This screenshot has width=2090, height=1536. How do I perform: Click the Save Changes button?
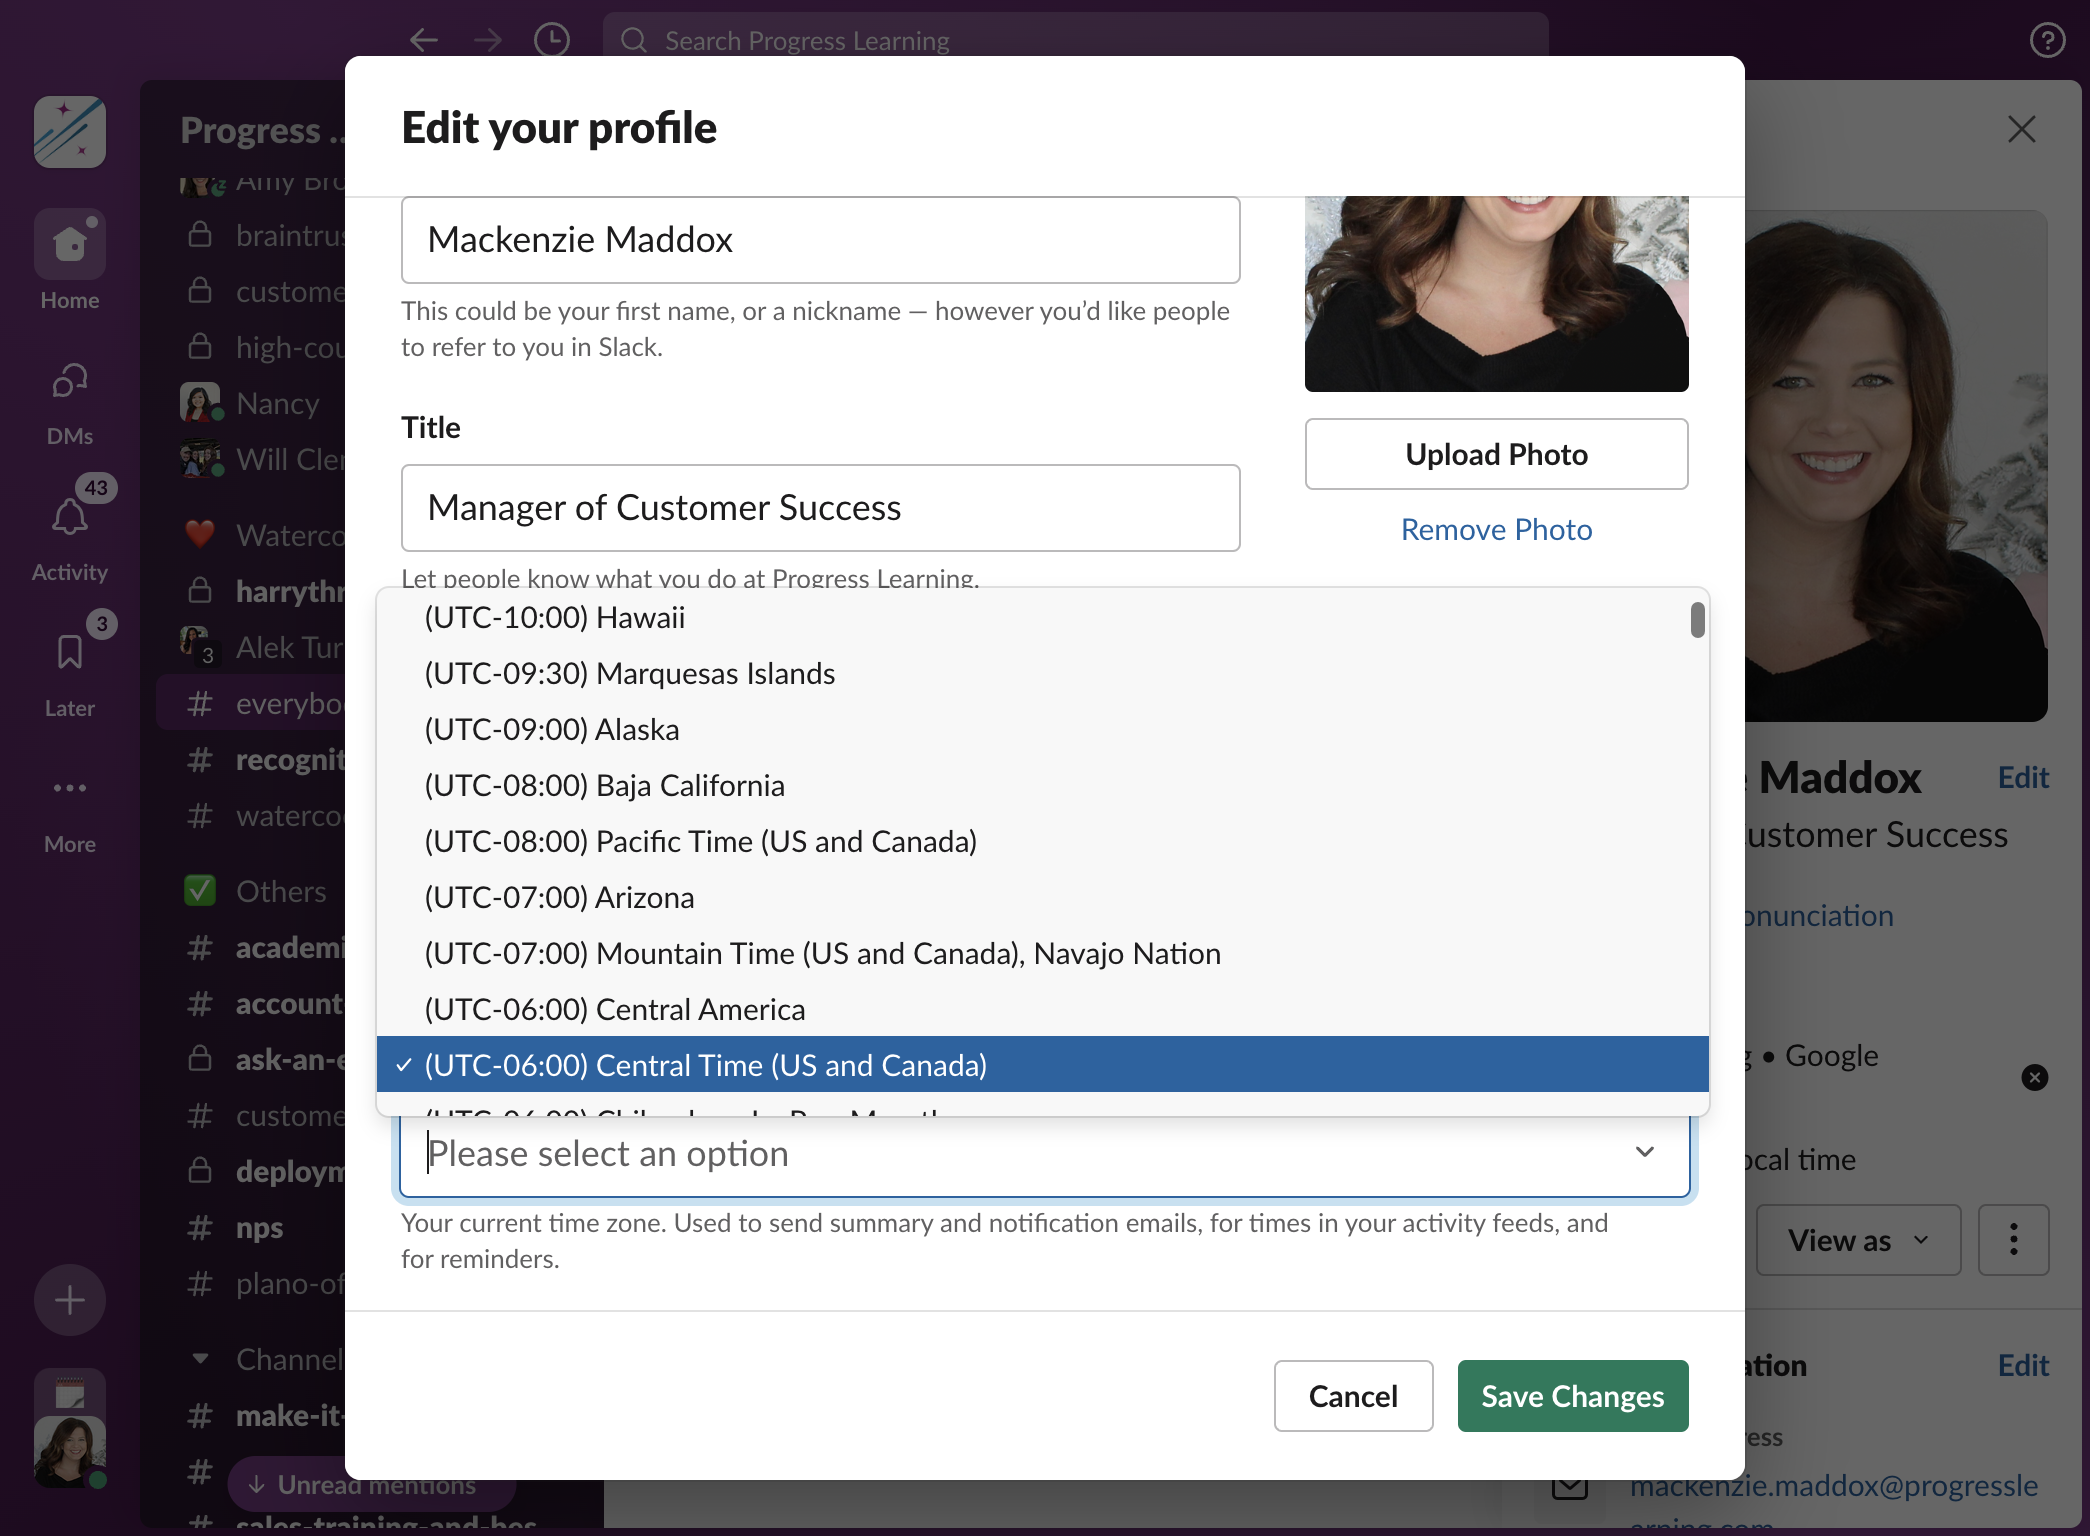tap(1572, 1395)
